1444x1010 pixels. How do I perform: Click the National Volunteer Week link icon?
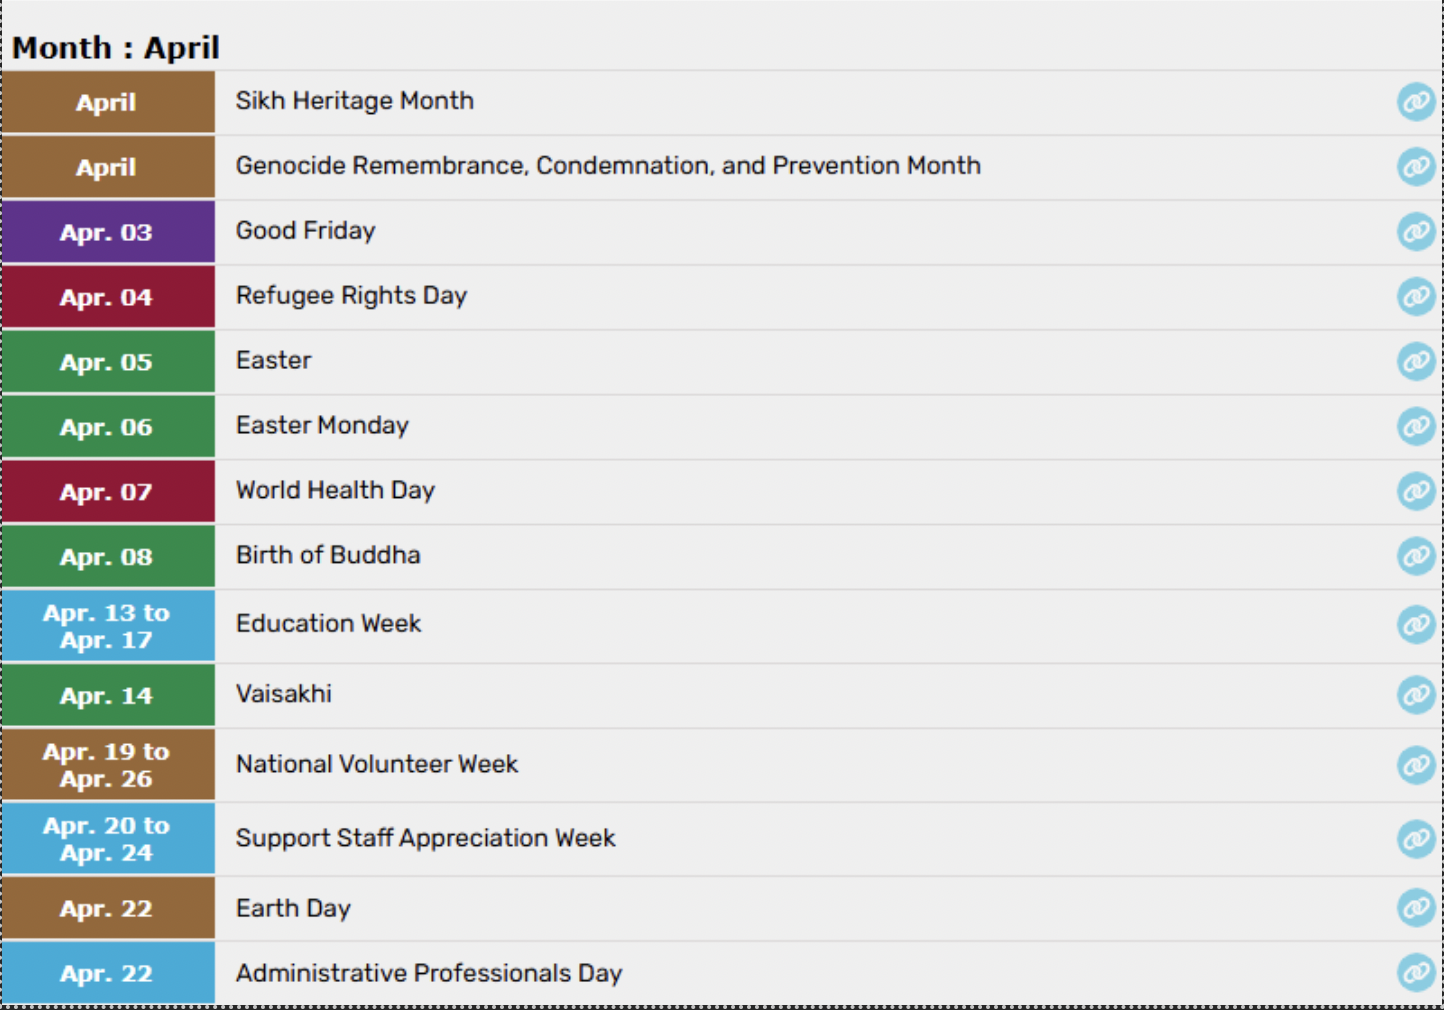(1416, 765)
